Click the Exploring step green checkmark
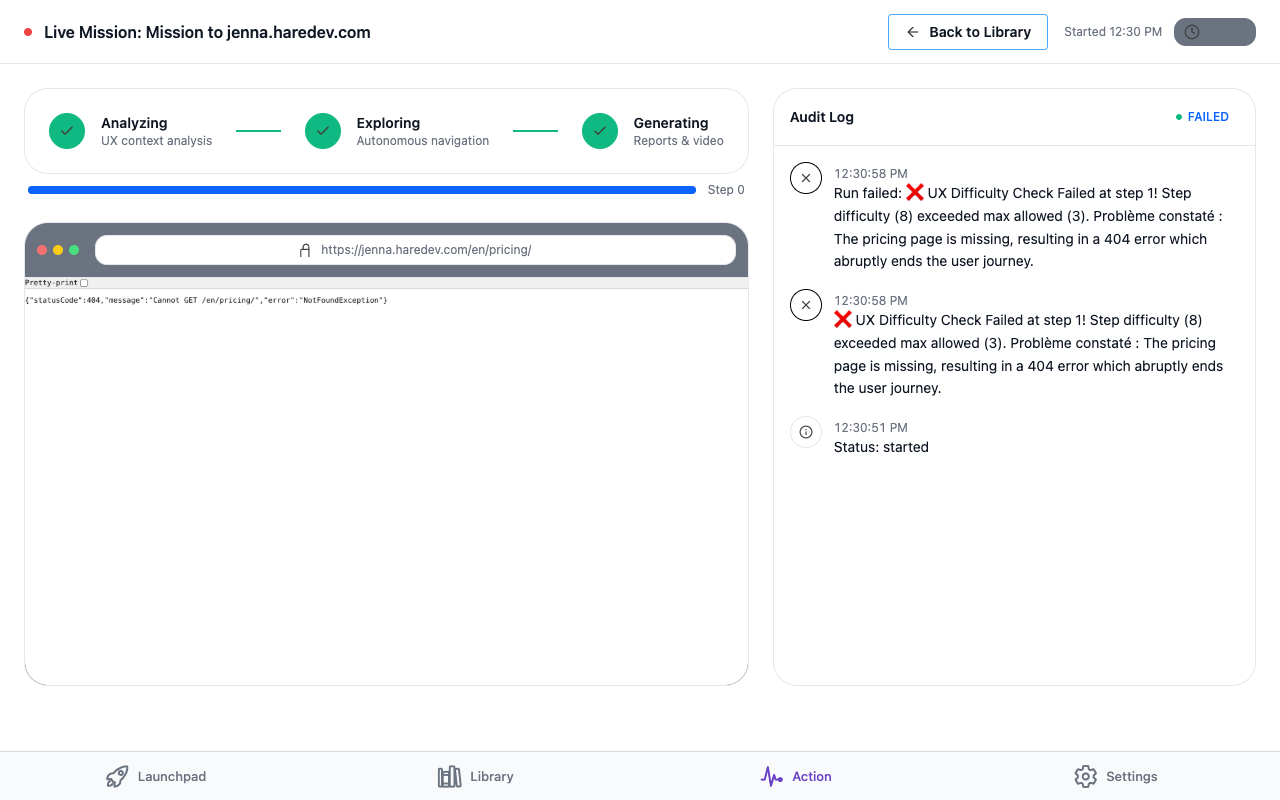 pos(323,131)
